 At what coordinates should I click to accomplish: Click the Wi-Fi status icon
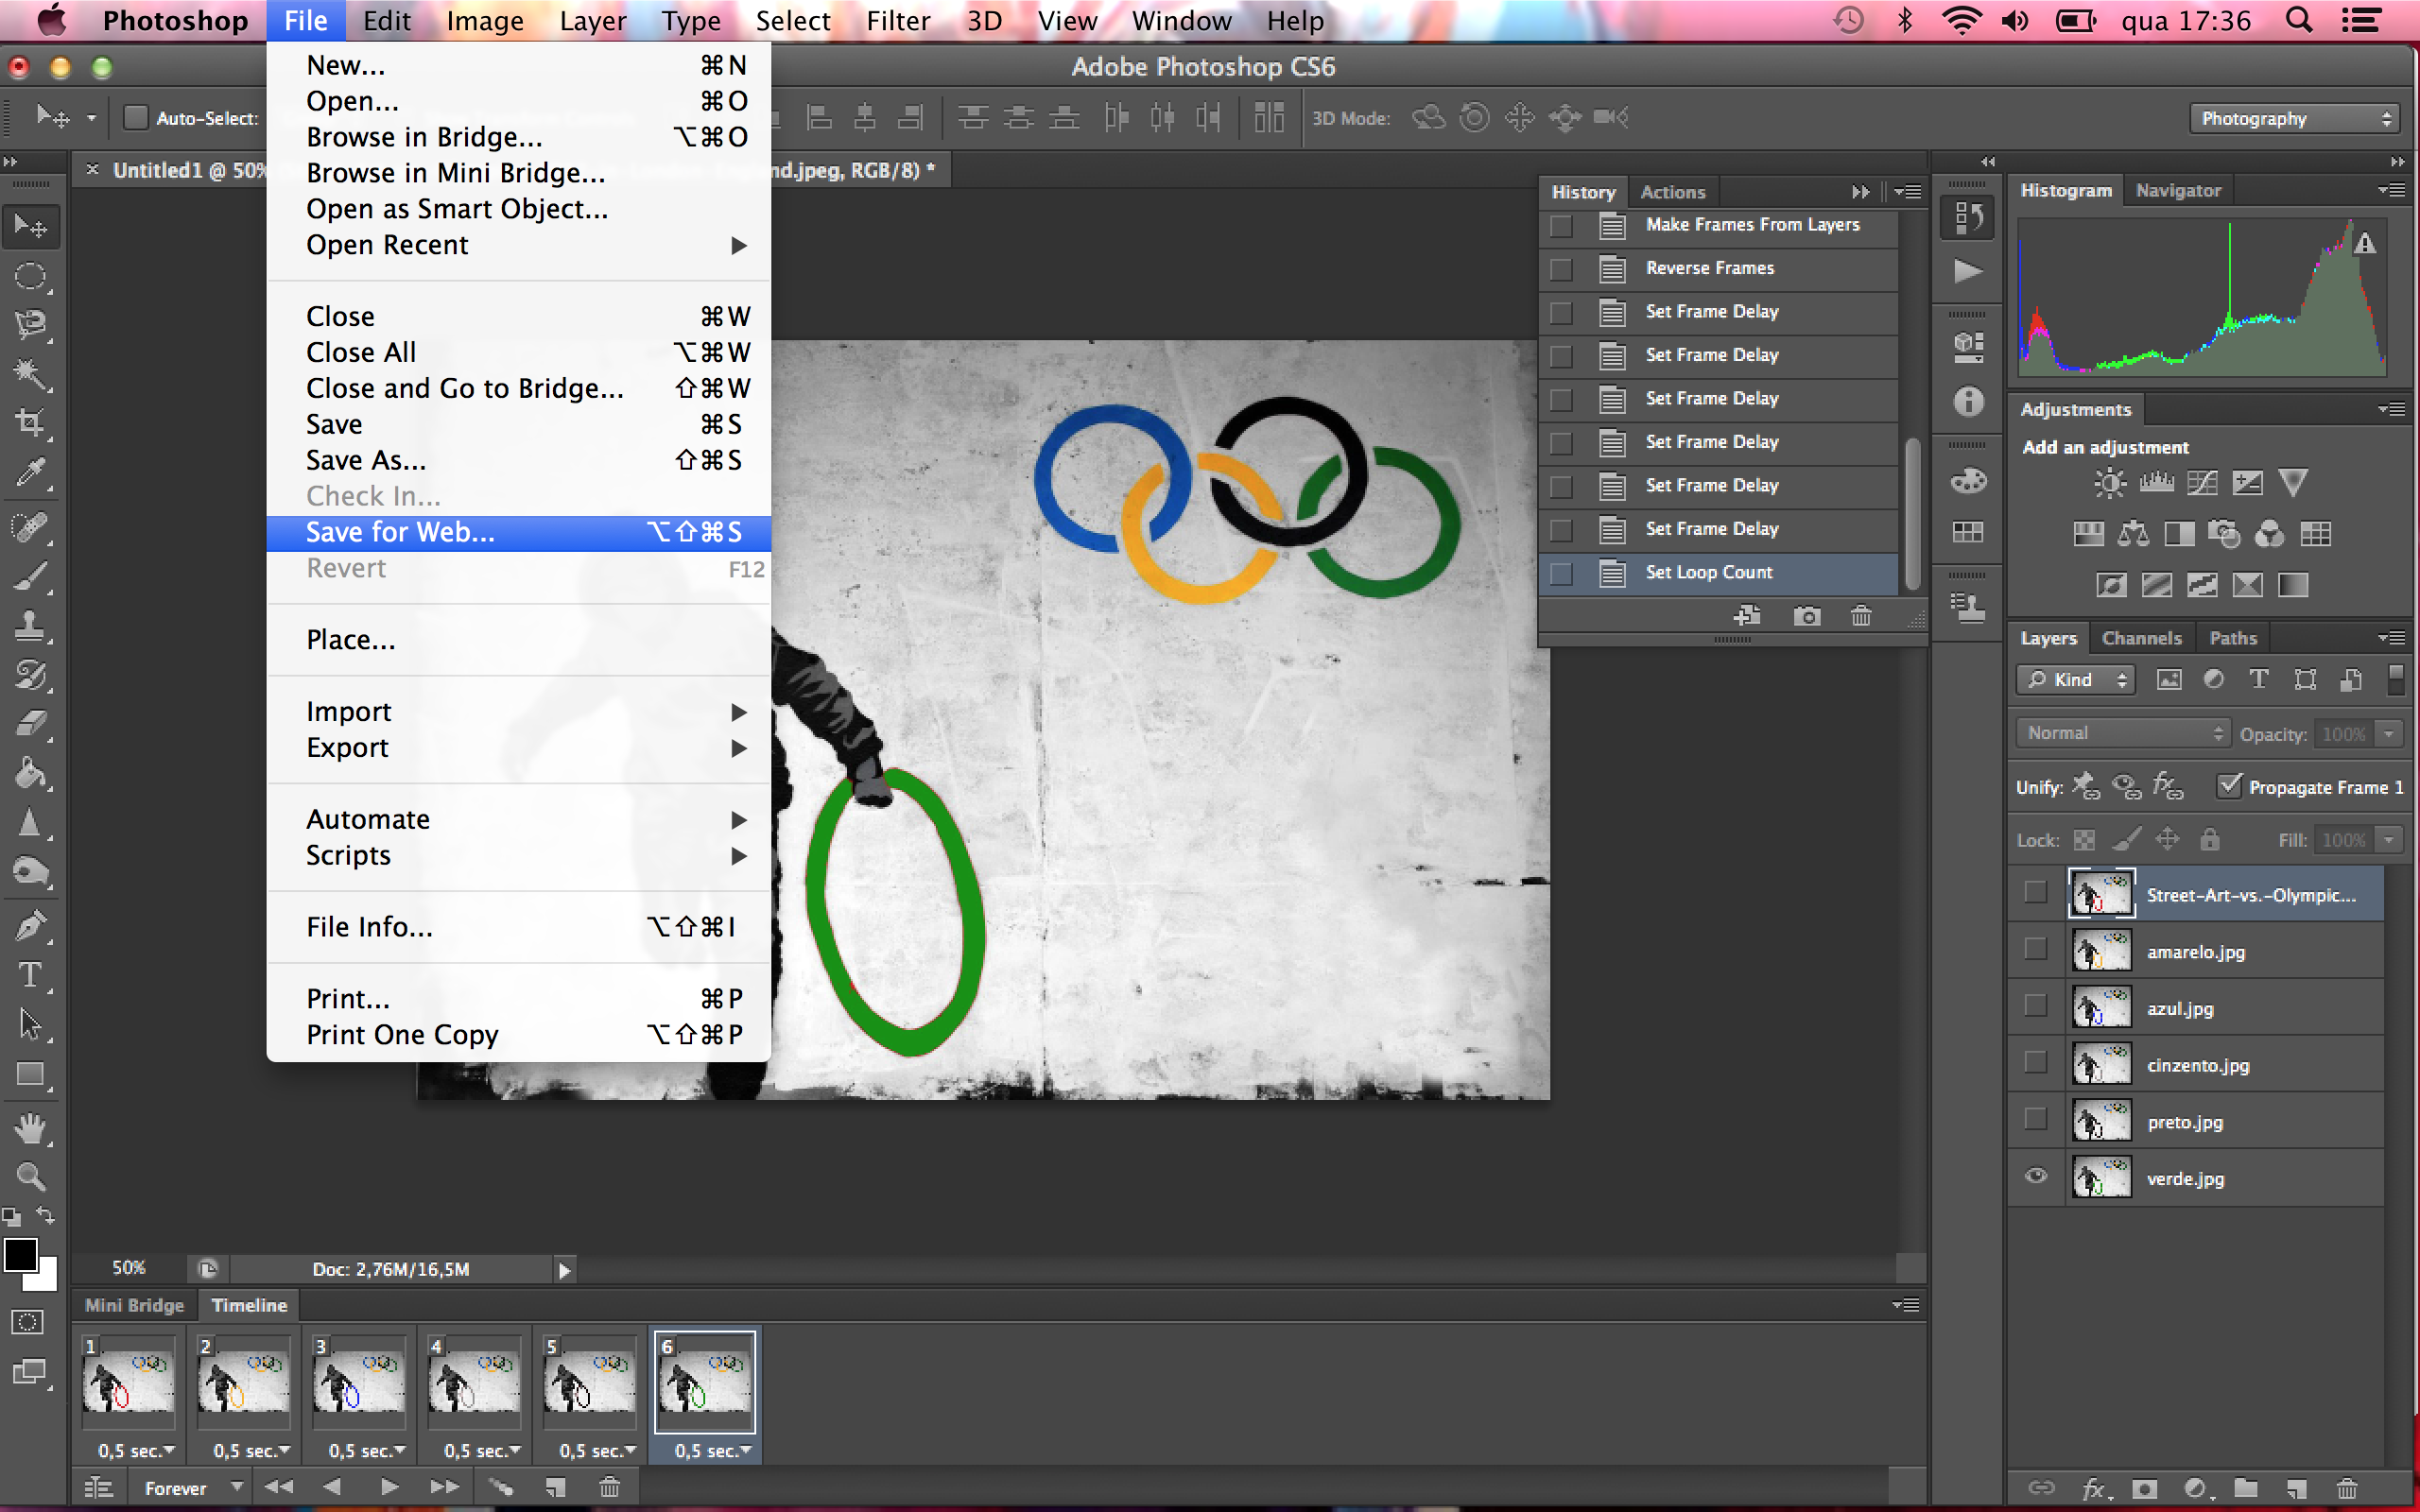(1961, 20)
